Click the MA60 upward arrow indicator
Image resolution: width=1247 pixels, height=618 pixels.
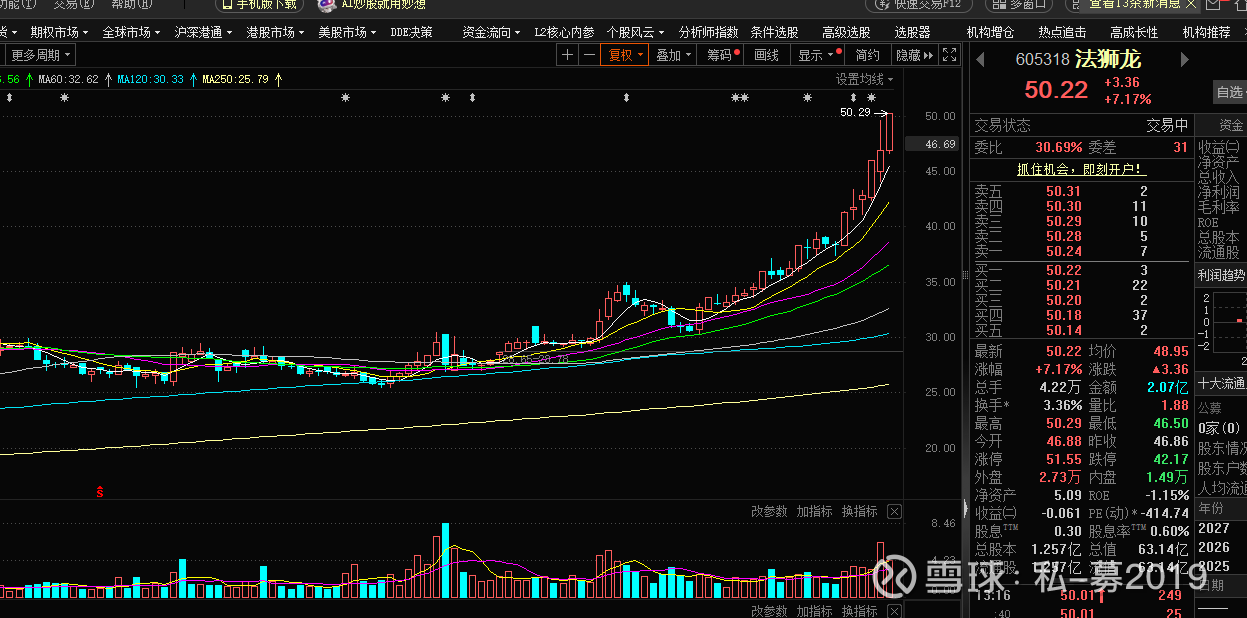[107, 79]
